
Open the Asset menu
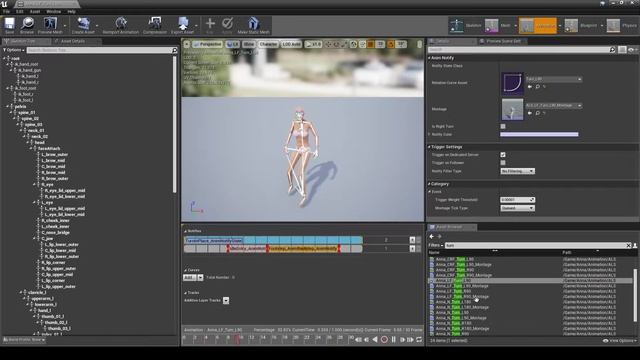tap(35, 11)
